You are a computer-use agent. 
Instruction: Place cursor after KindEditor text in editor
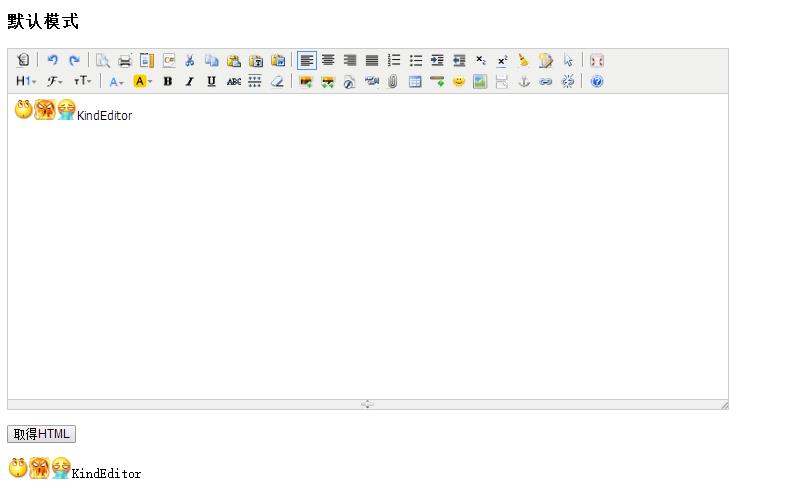(x=133, y=116)
